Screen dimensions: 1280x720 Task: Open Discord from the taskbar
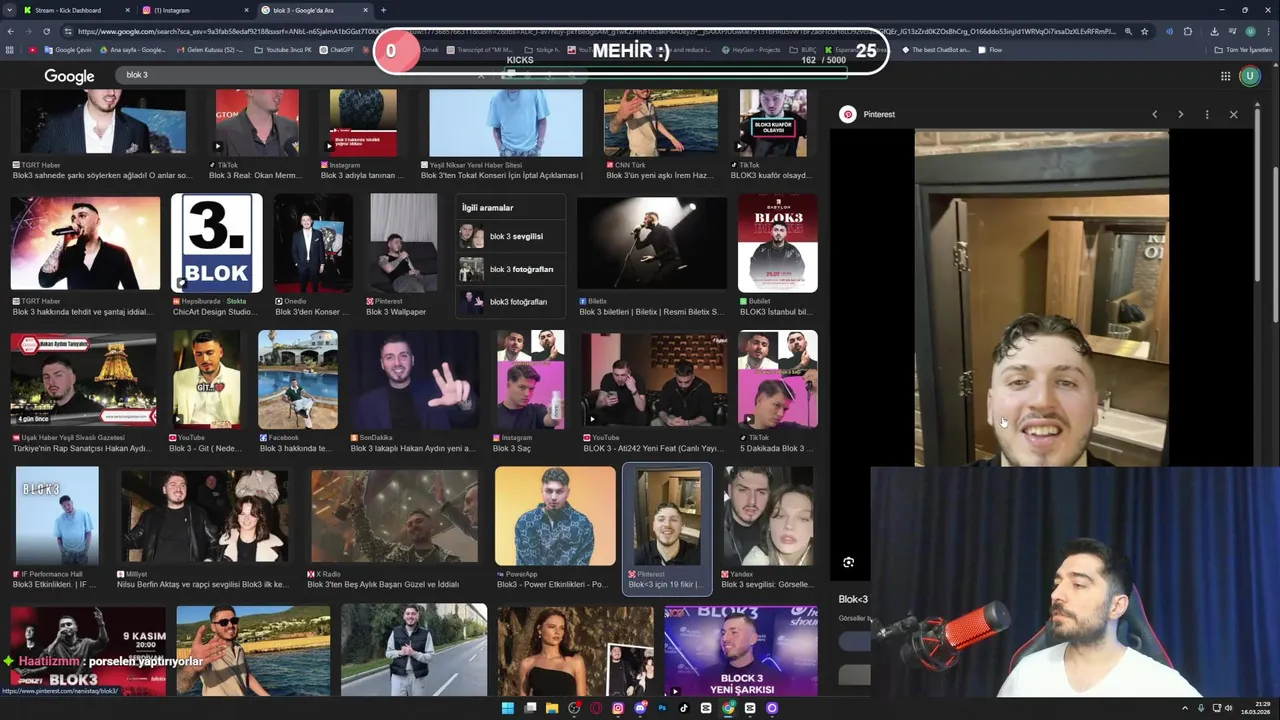[x=640, y=708]
